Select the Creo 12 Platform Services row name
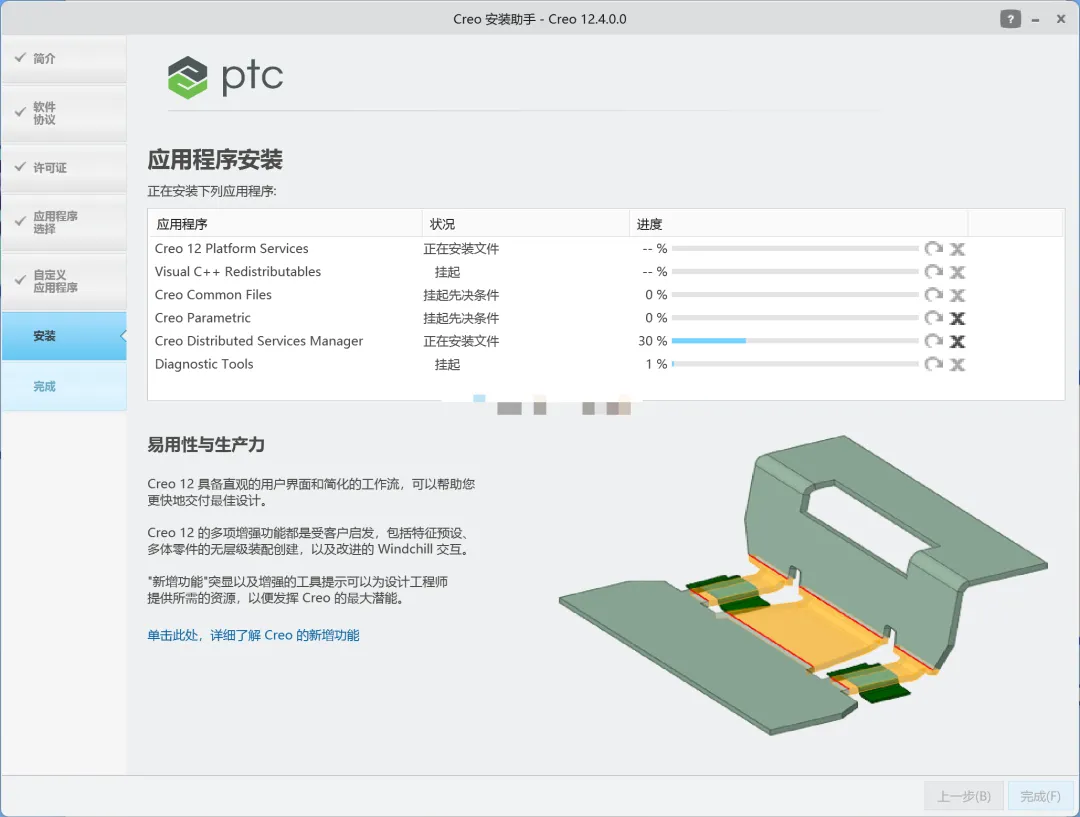1080x817 pixels. coord(231,249)
